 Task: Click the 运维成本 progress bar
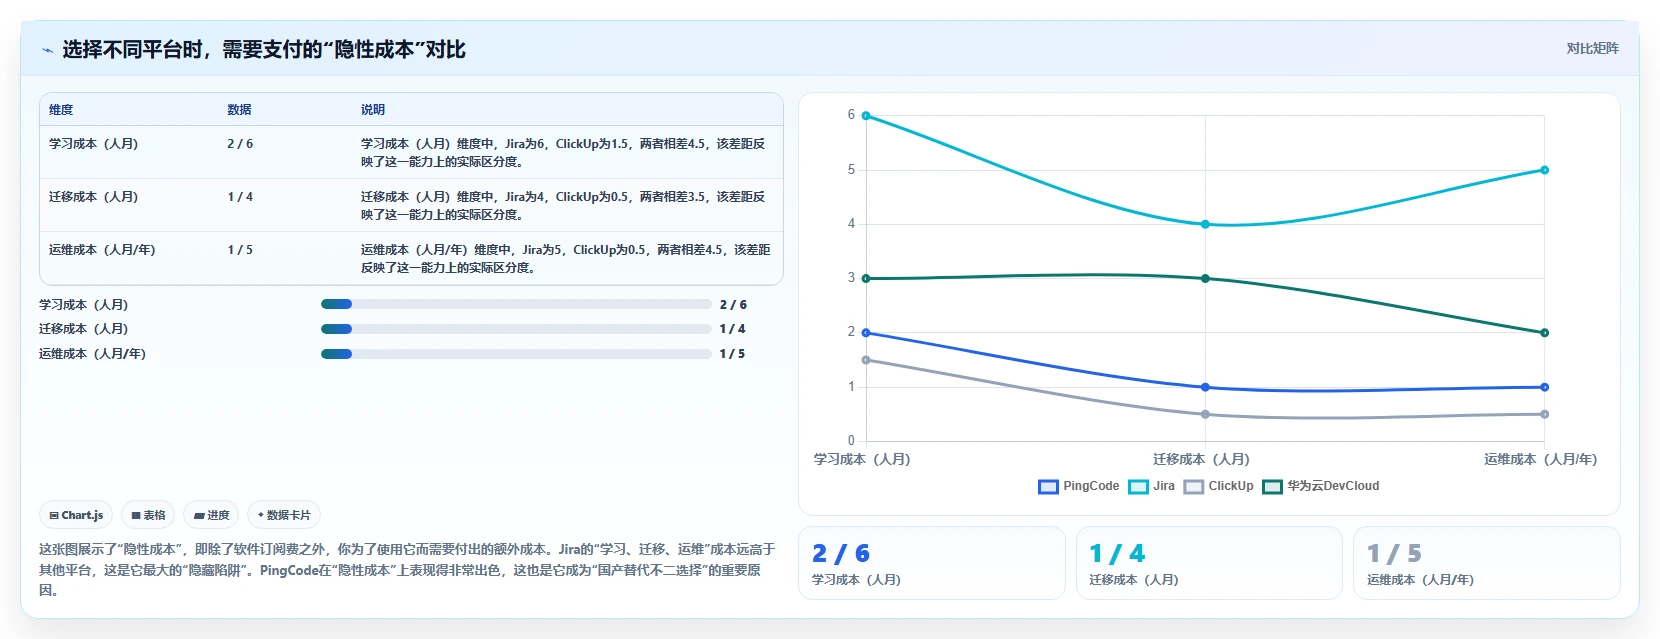(516, 353)
